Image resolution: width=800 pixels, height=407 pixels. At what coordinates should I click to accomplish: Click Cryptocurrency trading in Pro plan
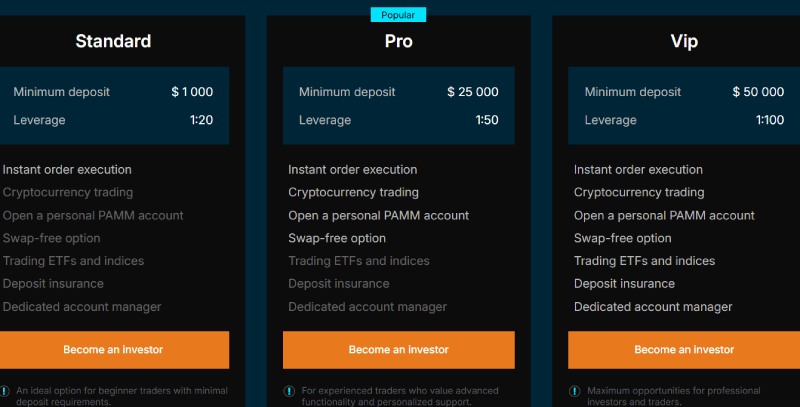pos(353,192)
